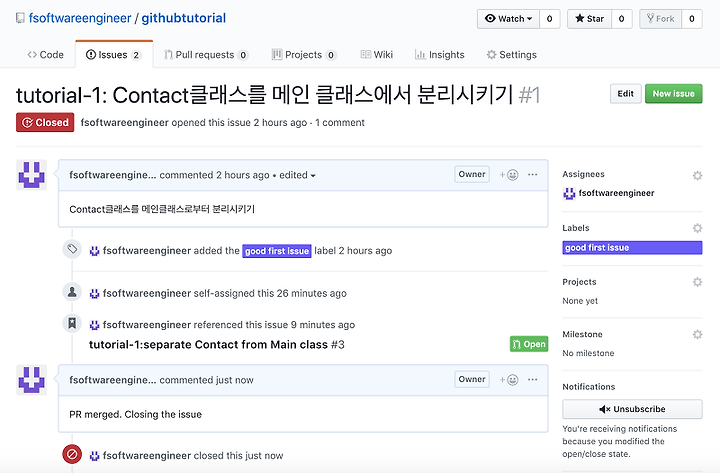This screenshot has width=720, height=473.
Task: Open the Milestone gear settings
Action: [x=697, y=334]
